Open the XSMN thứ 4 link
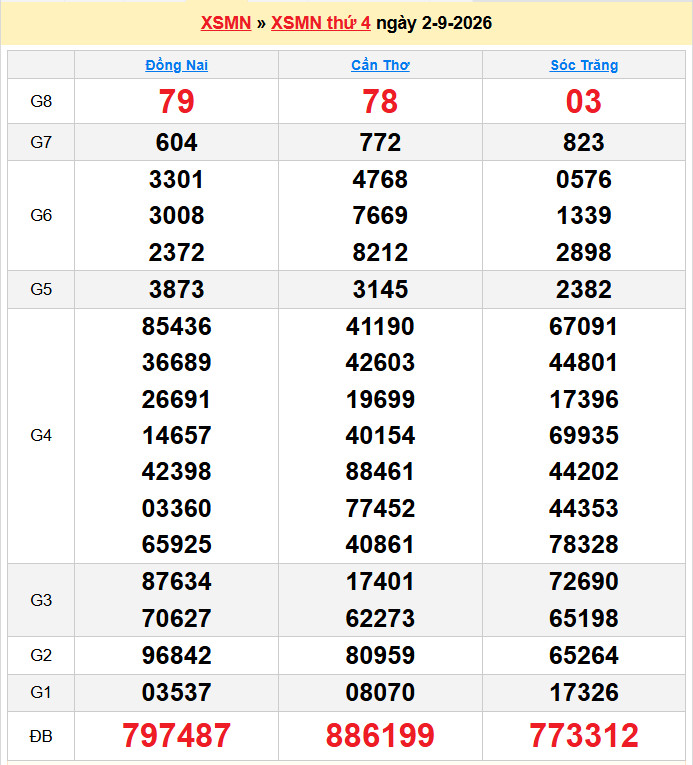The width and height of the screenshot is (693, 765). (321, 23)
